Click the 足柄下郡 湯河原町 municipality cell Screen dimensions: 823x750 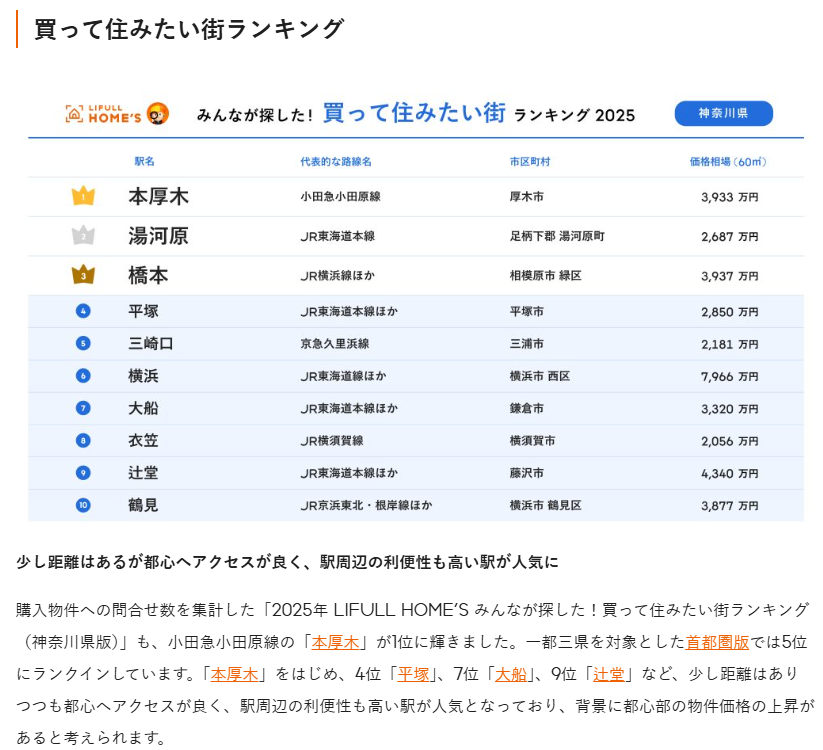[557, 236]
